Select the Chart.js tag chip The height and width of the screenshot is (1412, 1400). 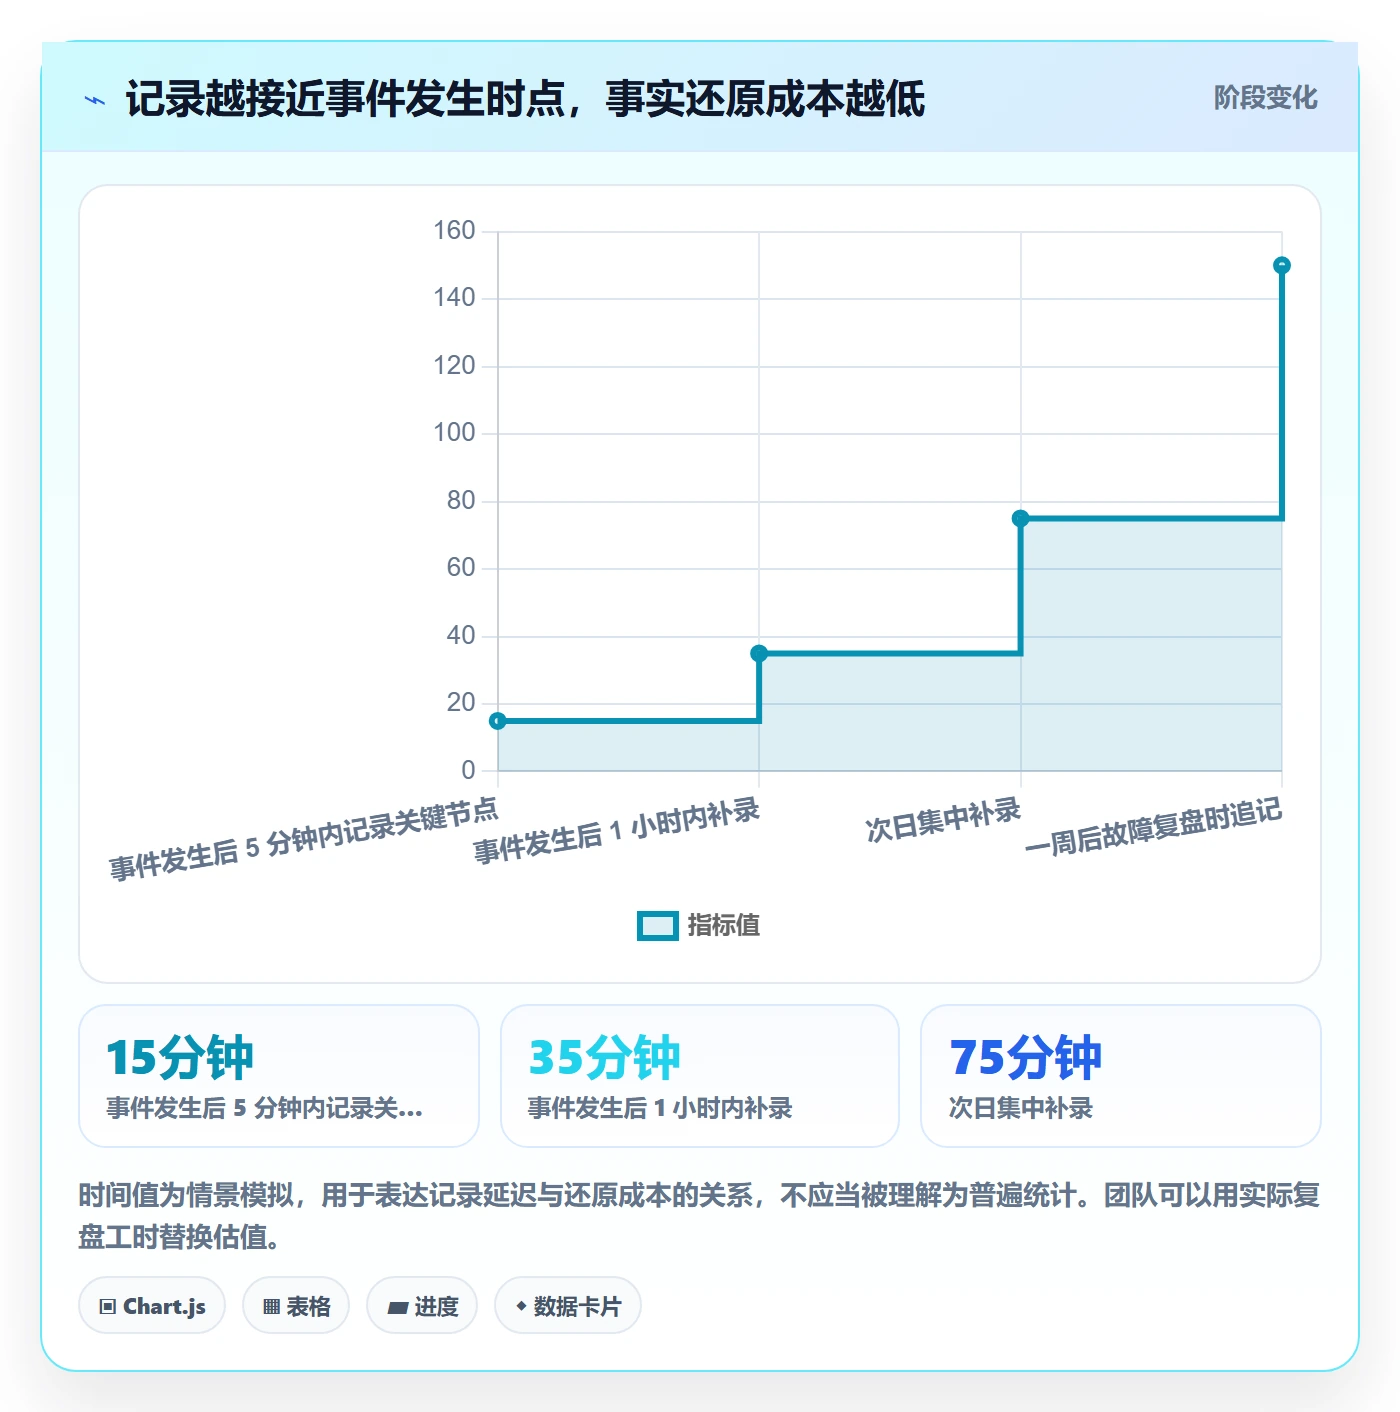[x=152, y=1305]
